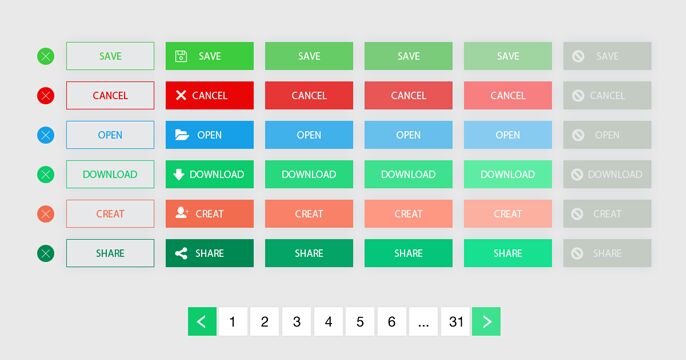This screenshot has height=360, width=686.
Task: Click the palest salmon solid CREAT button
Action: pos(508,213)
